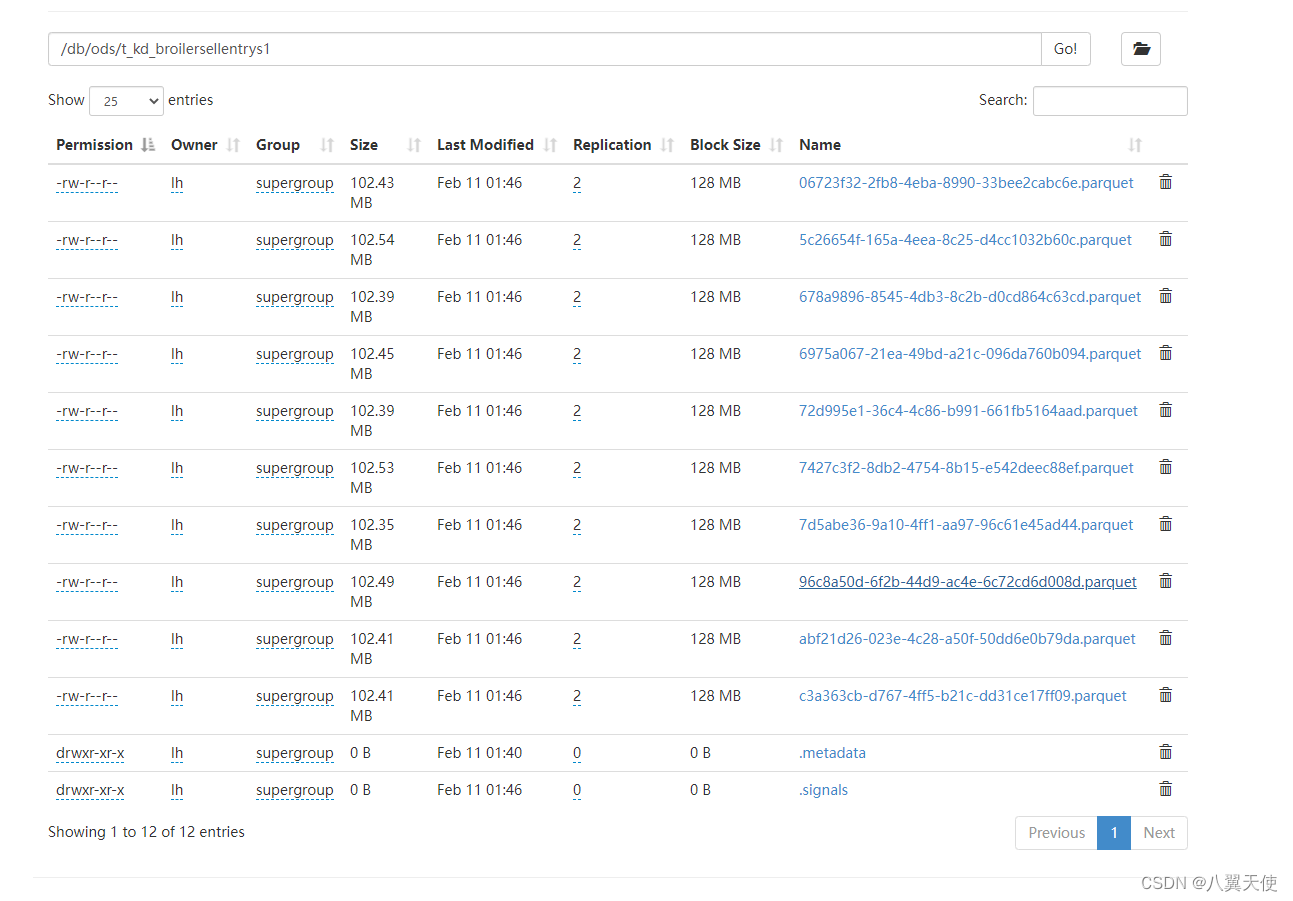Click supergroup in the .metadata row
Viewport: 1293px width, 901px height.
295,753
